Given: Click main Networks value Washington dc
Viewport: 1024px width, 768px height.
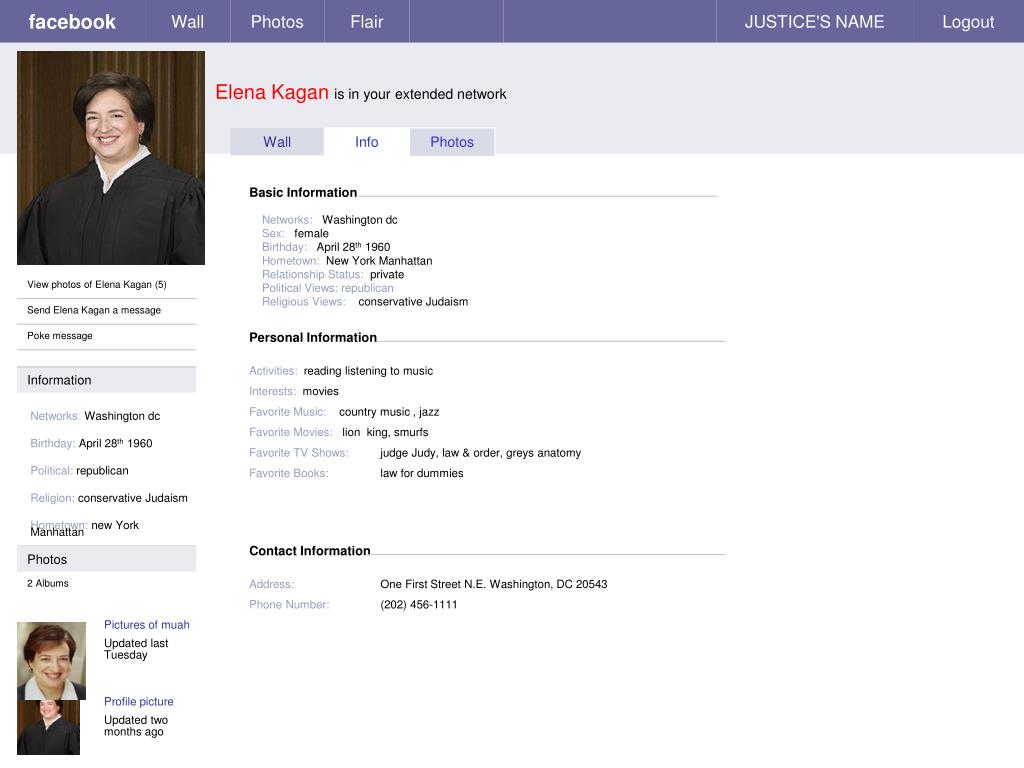Looking at the screenshot, I should (360, 219).
